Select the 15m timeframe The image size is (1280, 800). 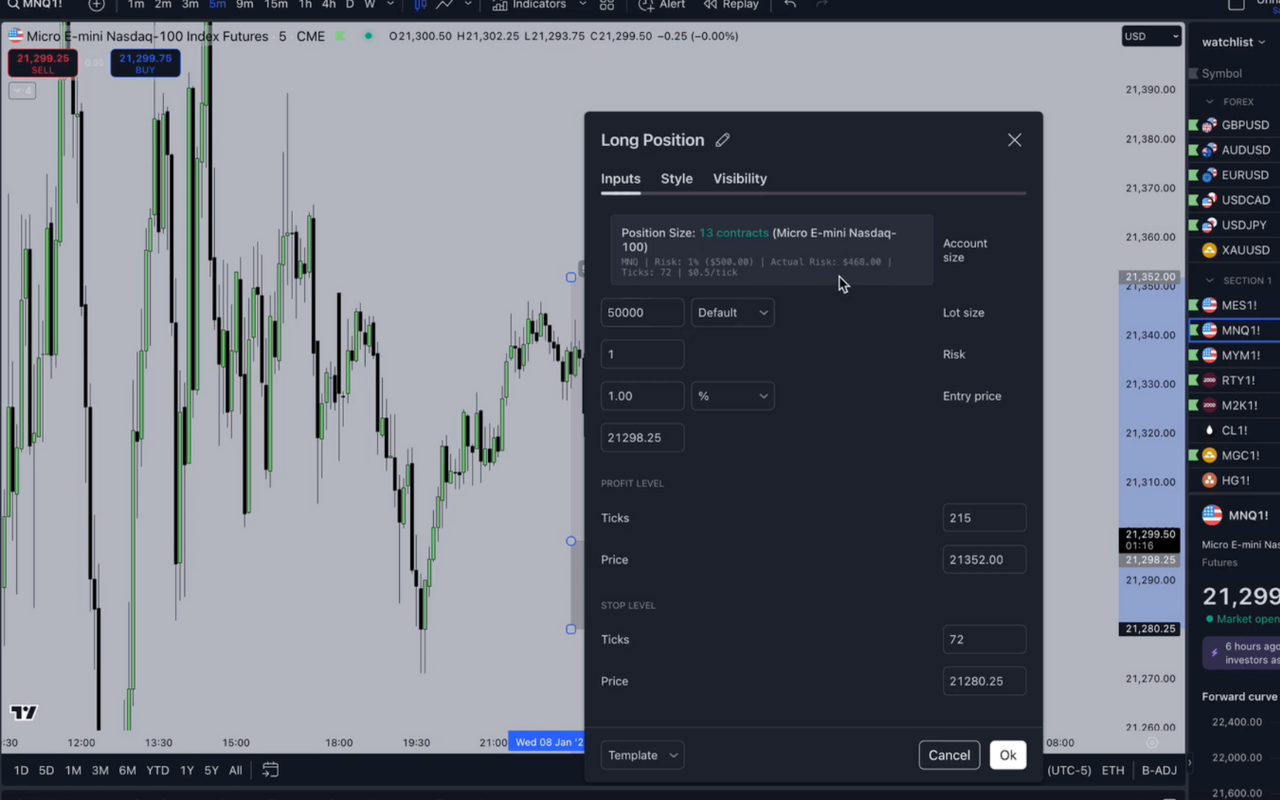click(276, 4)
